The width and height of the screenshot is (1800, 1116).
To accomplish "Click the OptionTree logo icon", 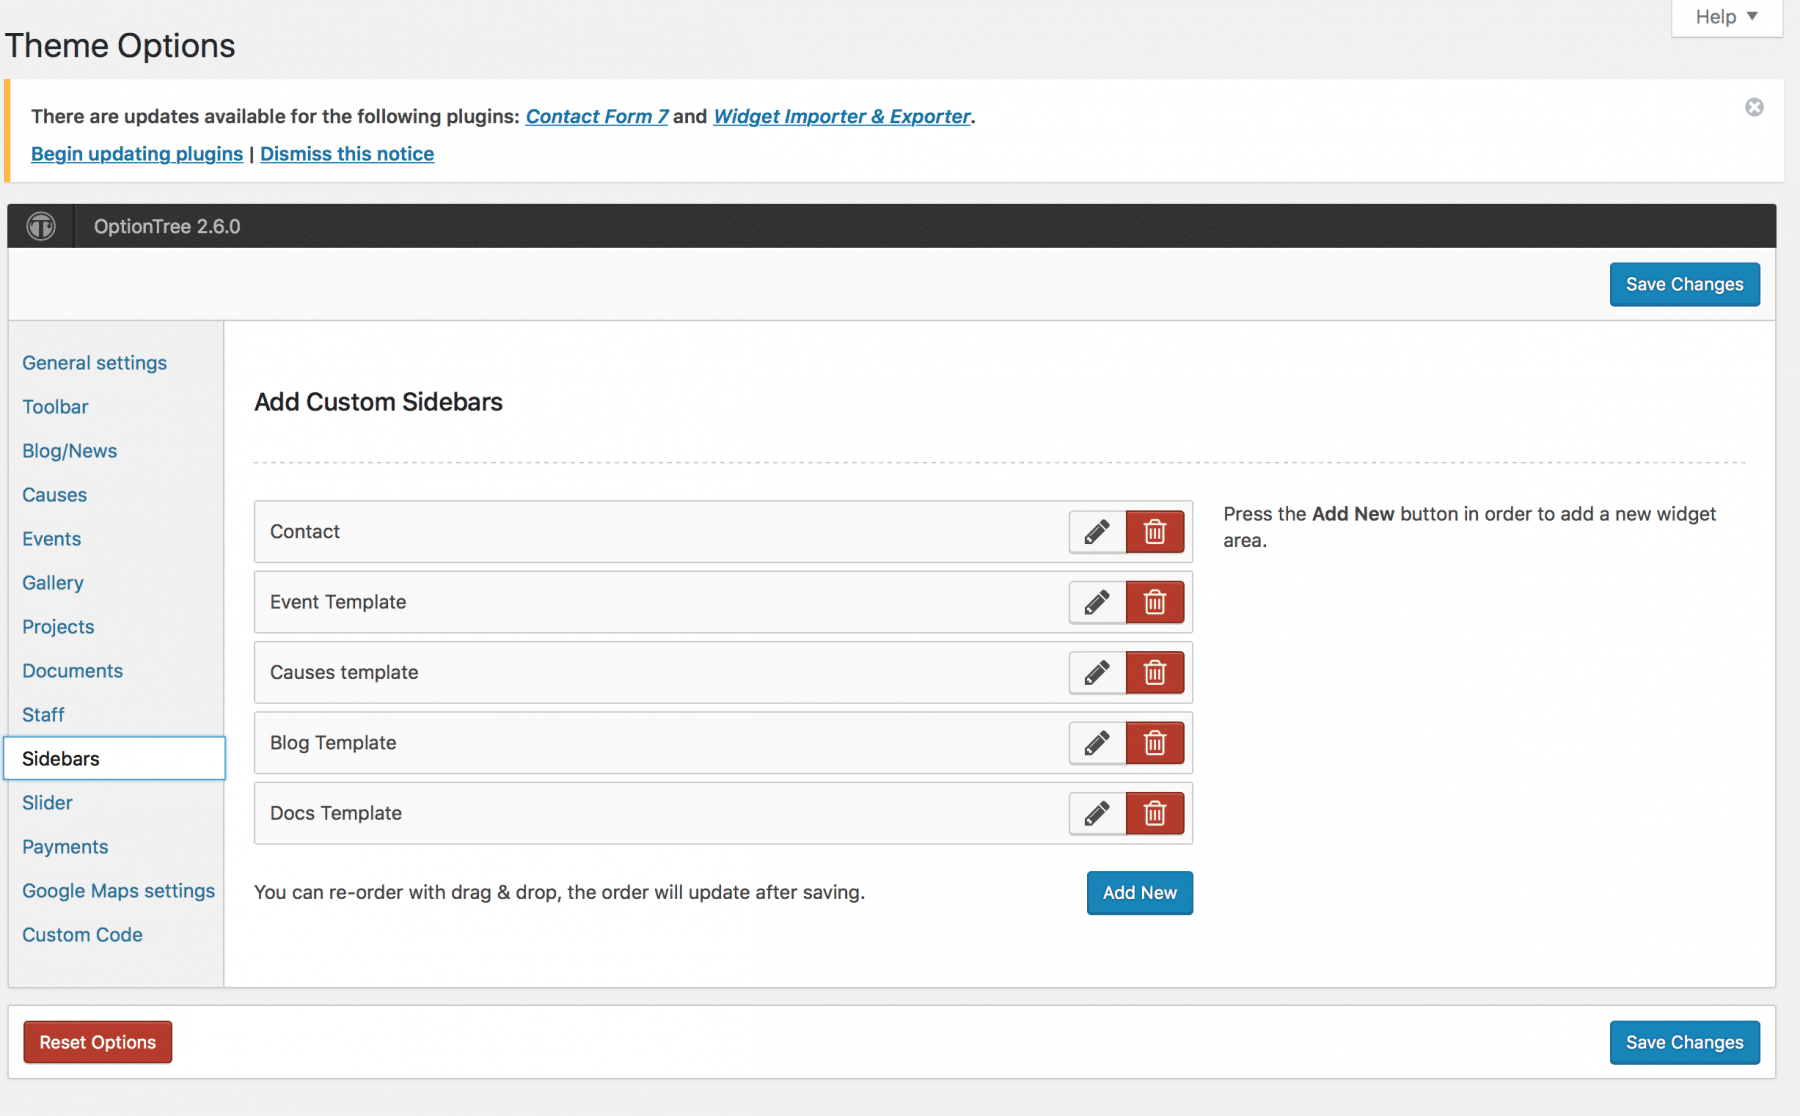I will (x=40, y=226).
